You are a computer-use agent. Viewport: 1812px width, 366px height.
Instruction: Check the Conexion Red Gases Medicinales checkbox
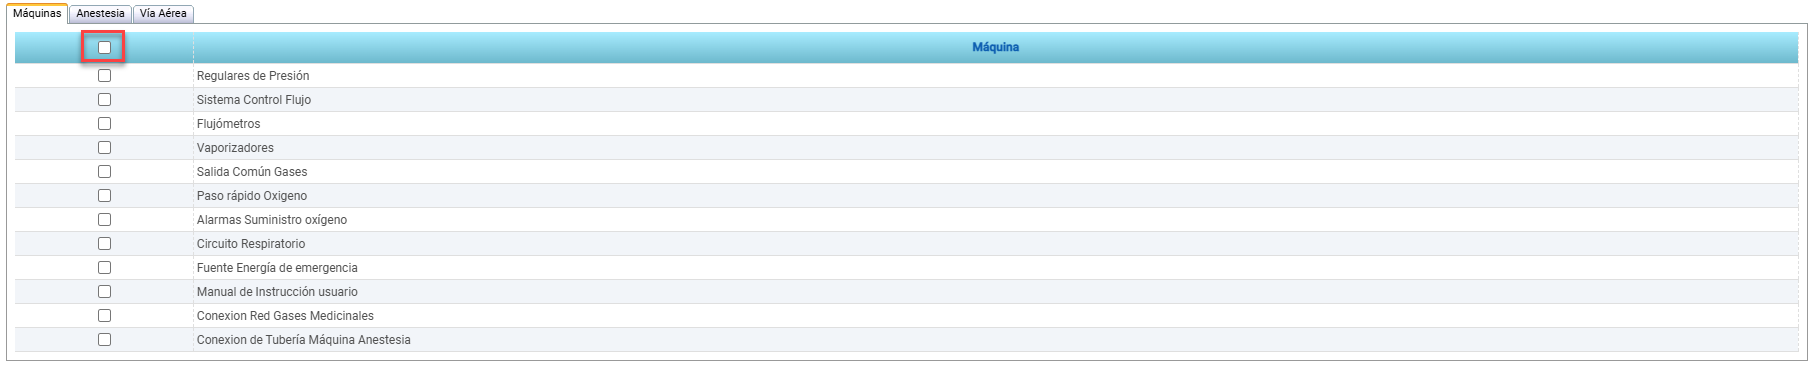pyautogui.click(x=104, y=315)
